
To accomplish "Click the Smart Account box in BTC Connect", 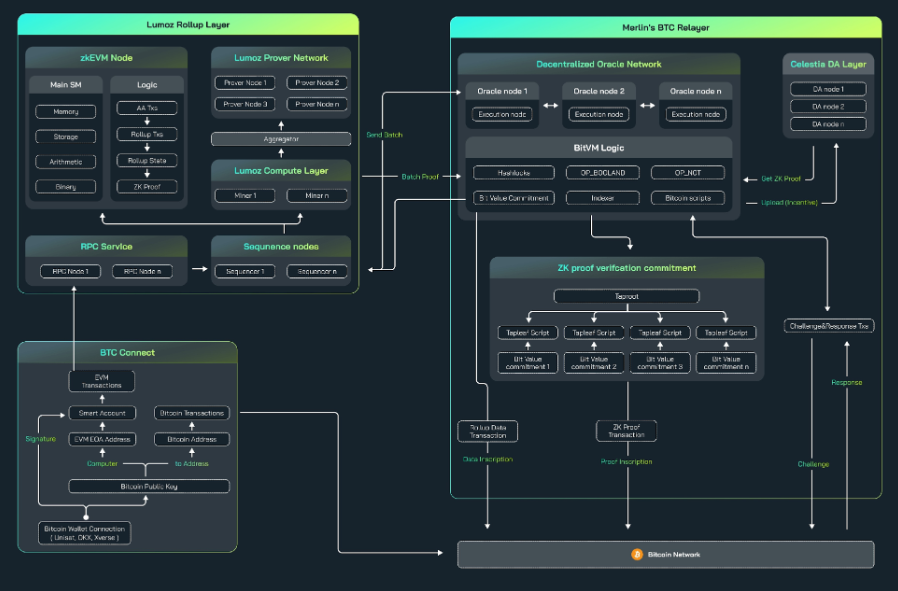I will pyautogui.click(x=103, y=412).
